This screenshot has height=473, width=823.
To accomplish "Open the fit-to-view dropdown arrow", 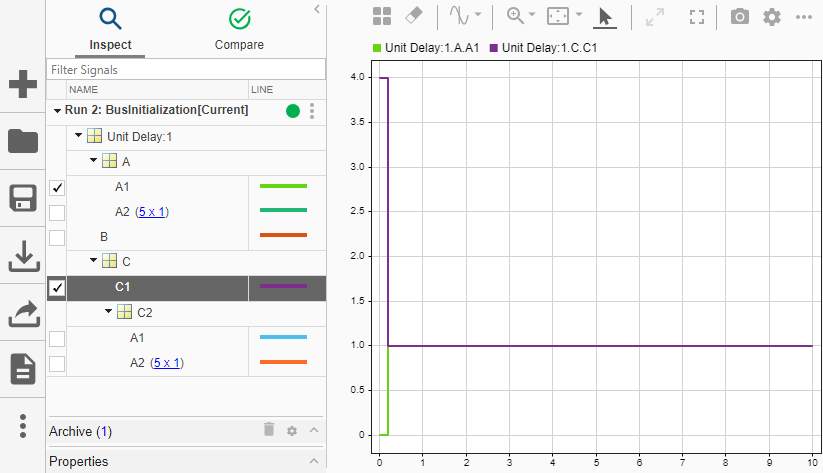I will pos(578,15).
